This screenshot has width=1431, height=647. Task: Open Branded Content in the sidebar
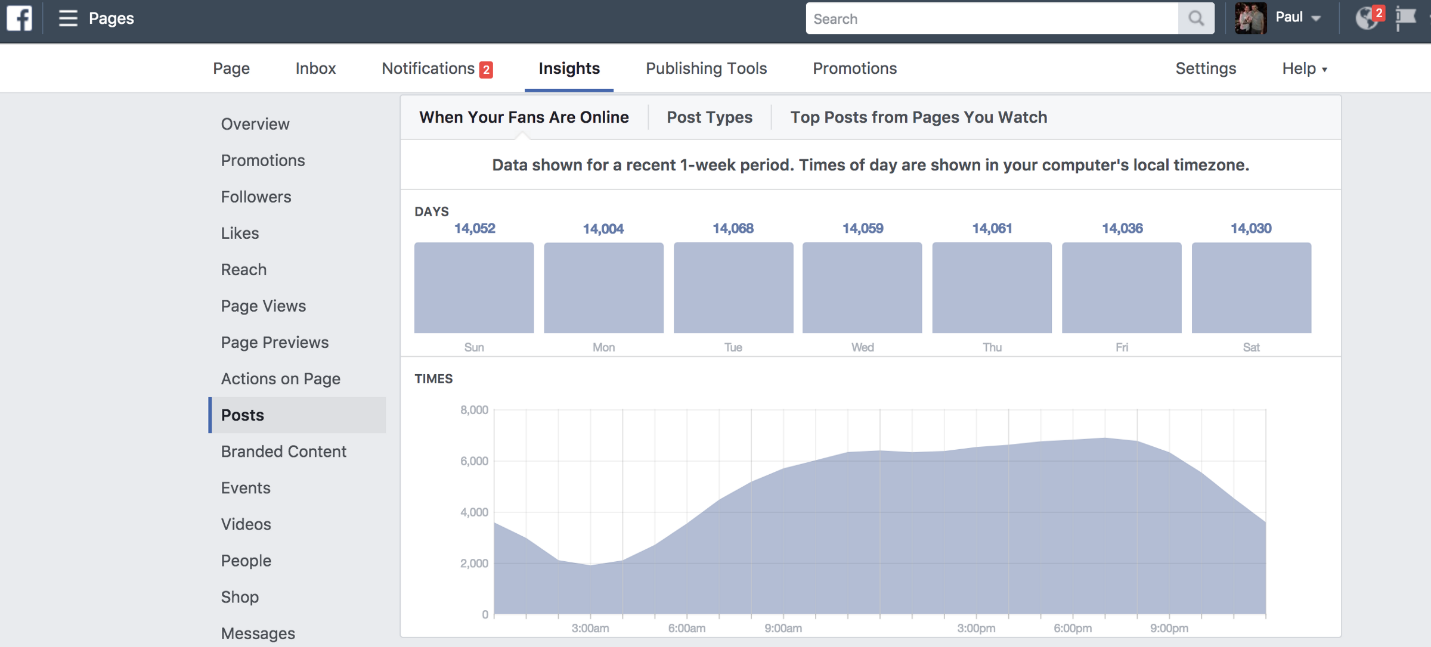click(x=284, y=451)
